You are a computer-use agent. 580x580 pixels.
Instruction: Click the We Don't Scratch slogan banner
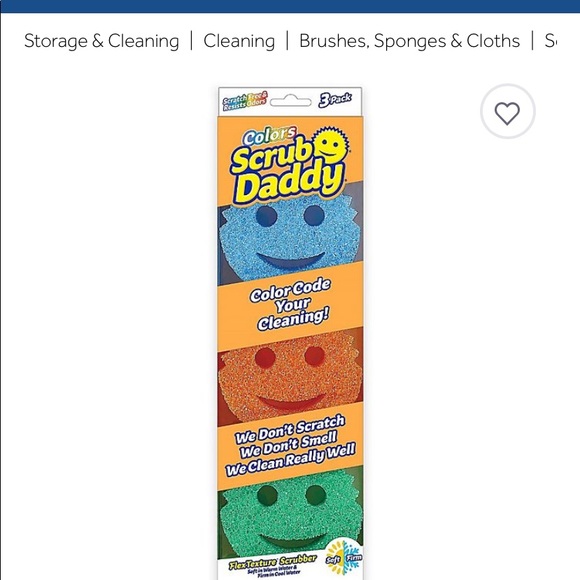(x=290, y=445)
